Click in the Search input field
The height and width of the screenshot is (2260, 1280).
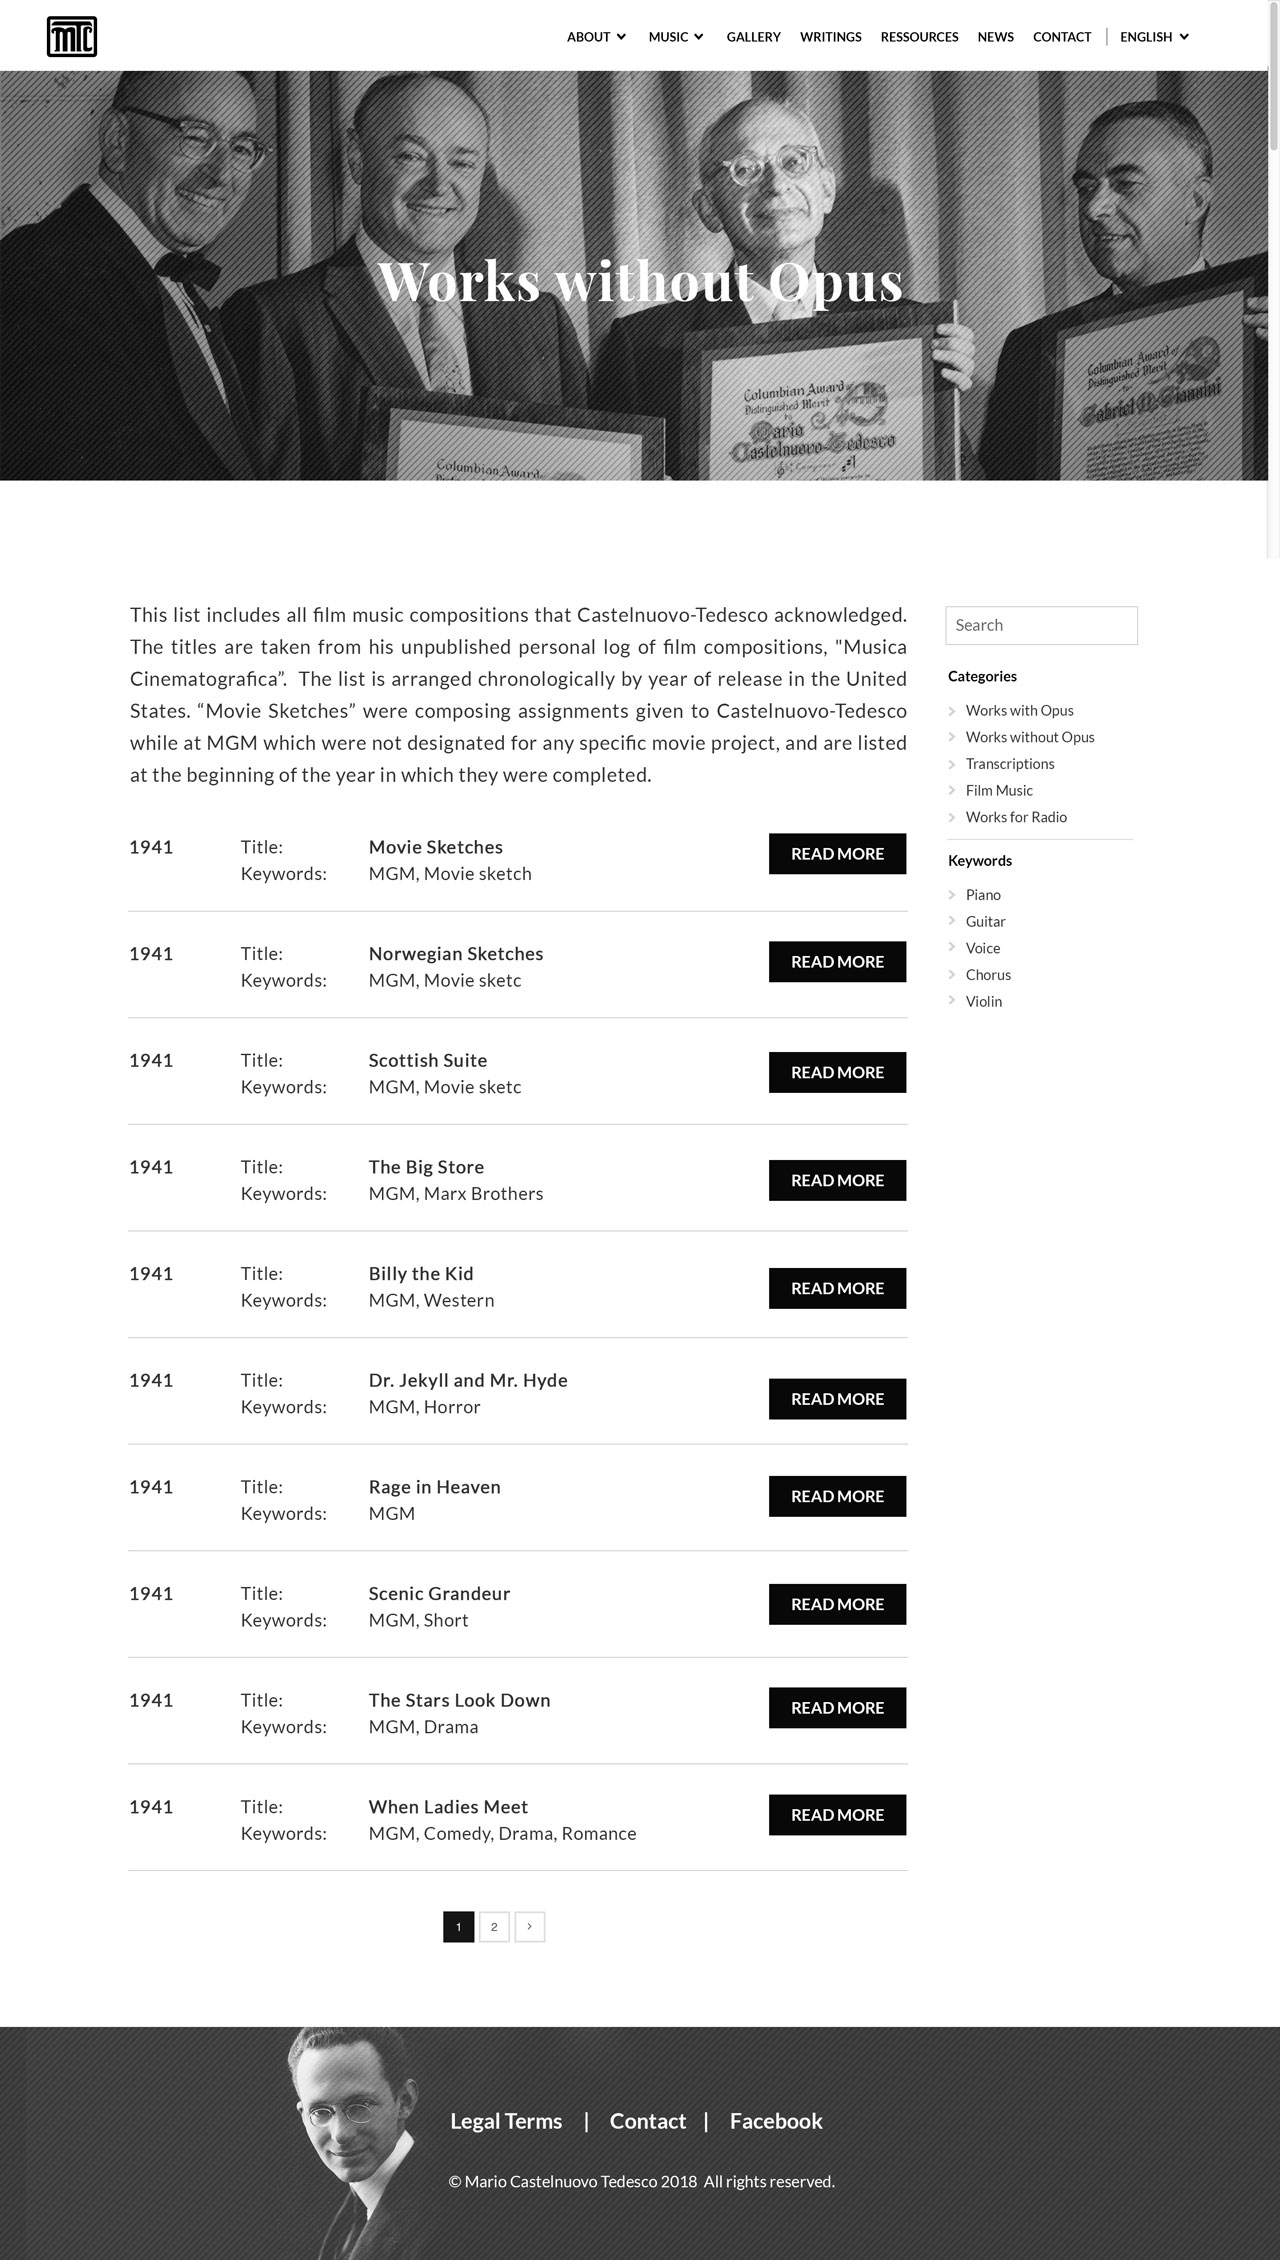click(1041, 625)
